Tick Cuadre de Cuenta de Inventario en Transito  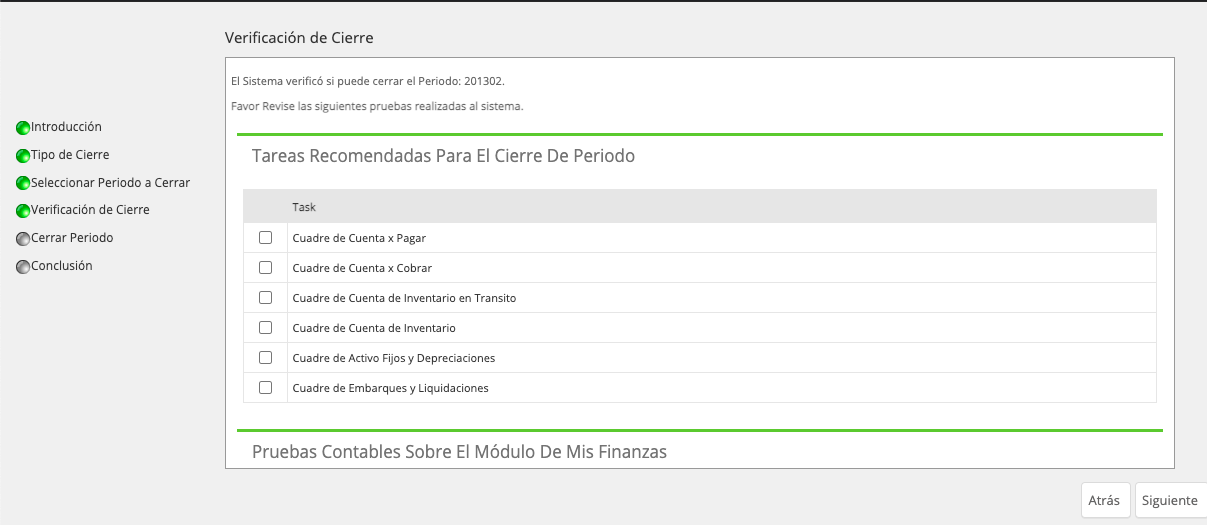[x=265, y=298]
